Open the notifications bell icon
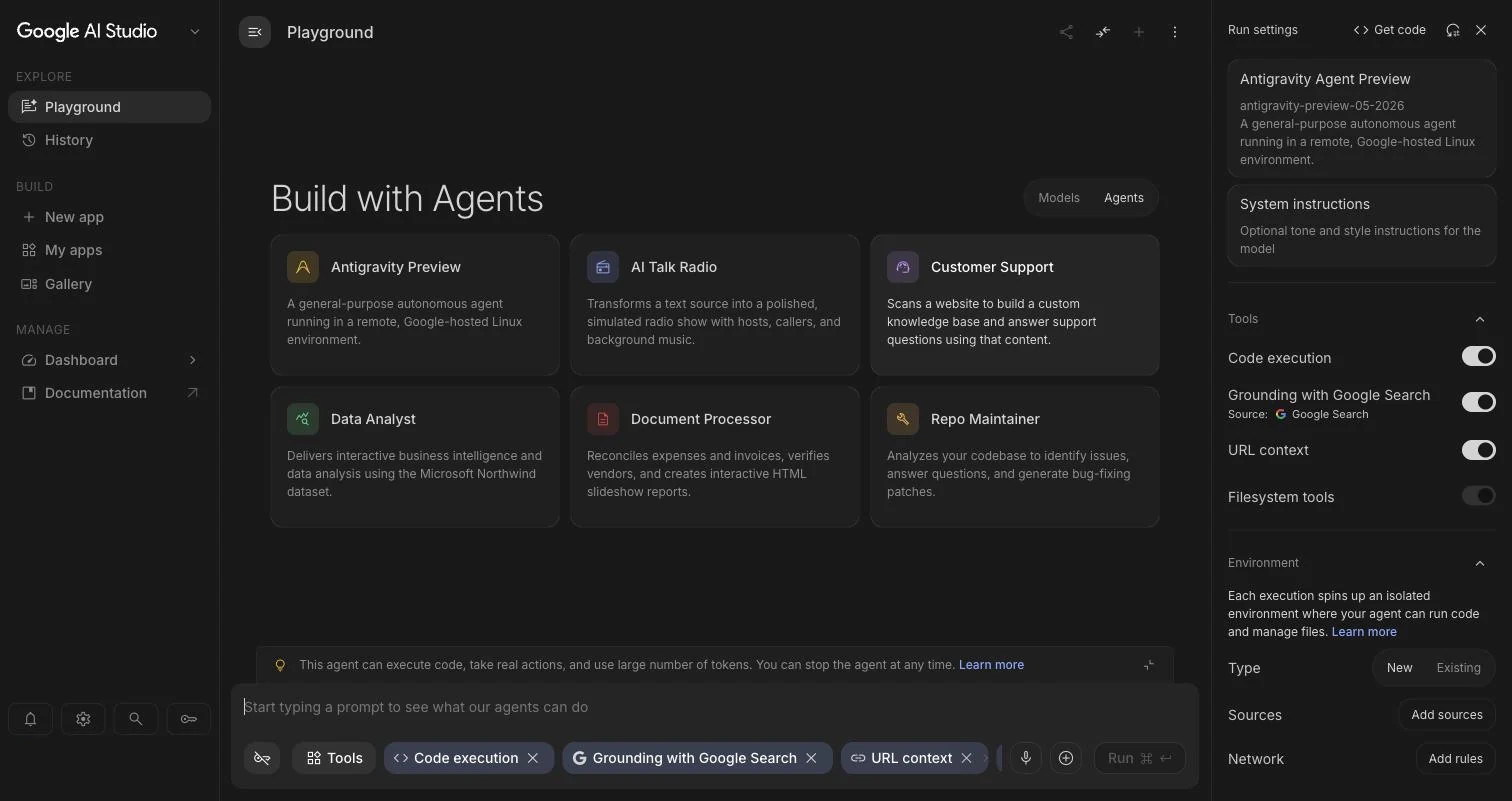Screen dimensions: 1512x801 [30, 718]
